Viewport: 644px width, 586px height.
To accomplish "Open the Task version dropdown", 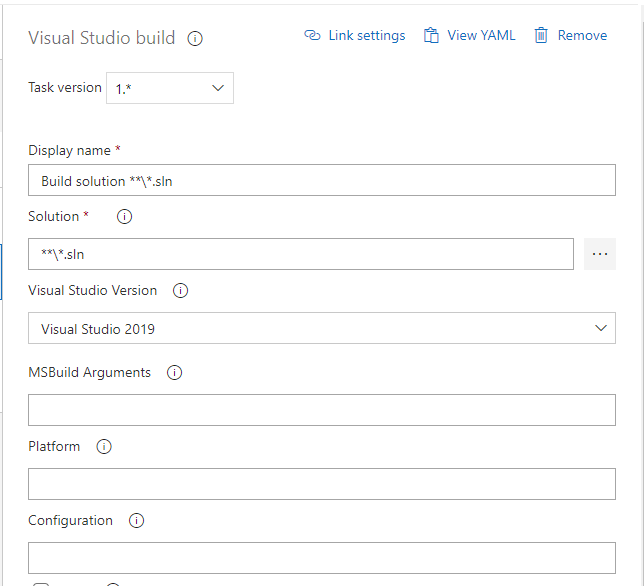I will (170, 88).
